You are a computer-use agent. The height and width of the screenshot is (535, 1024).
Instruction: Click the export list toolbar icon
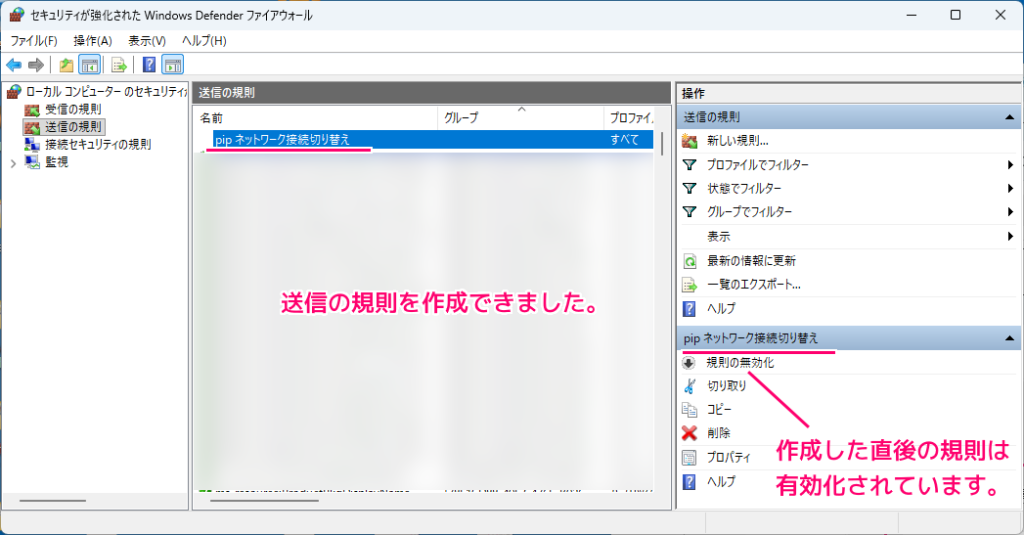click(119, 65)
